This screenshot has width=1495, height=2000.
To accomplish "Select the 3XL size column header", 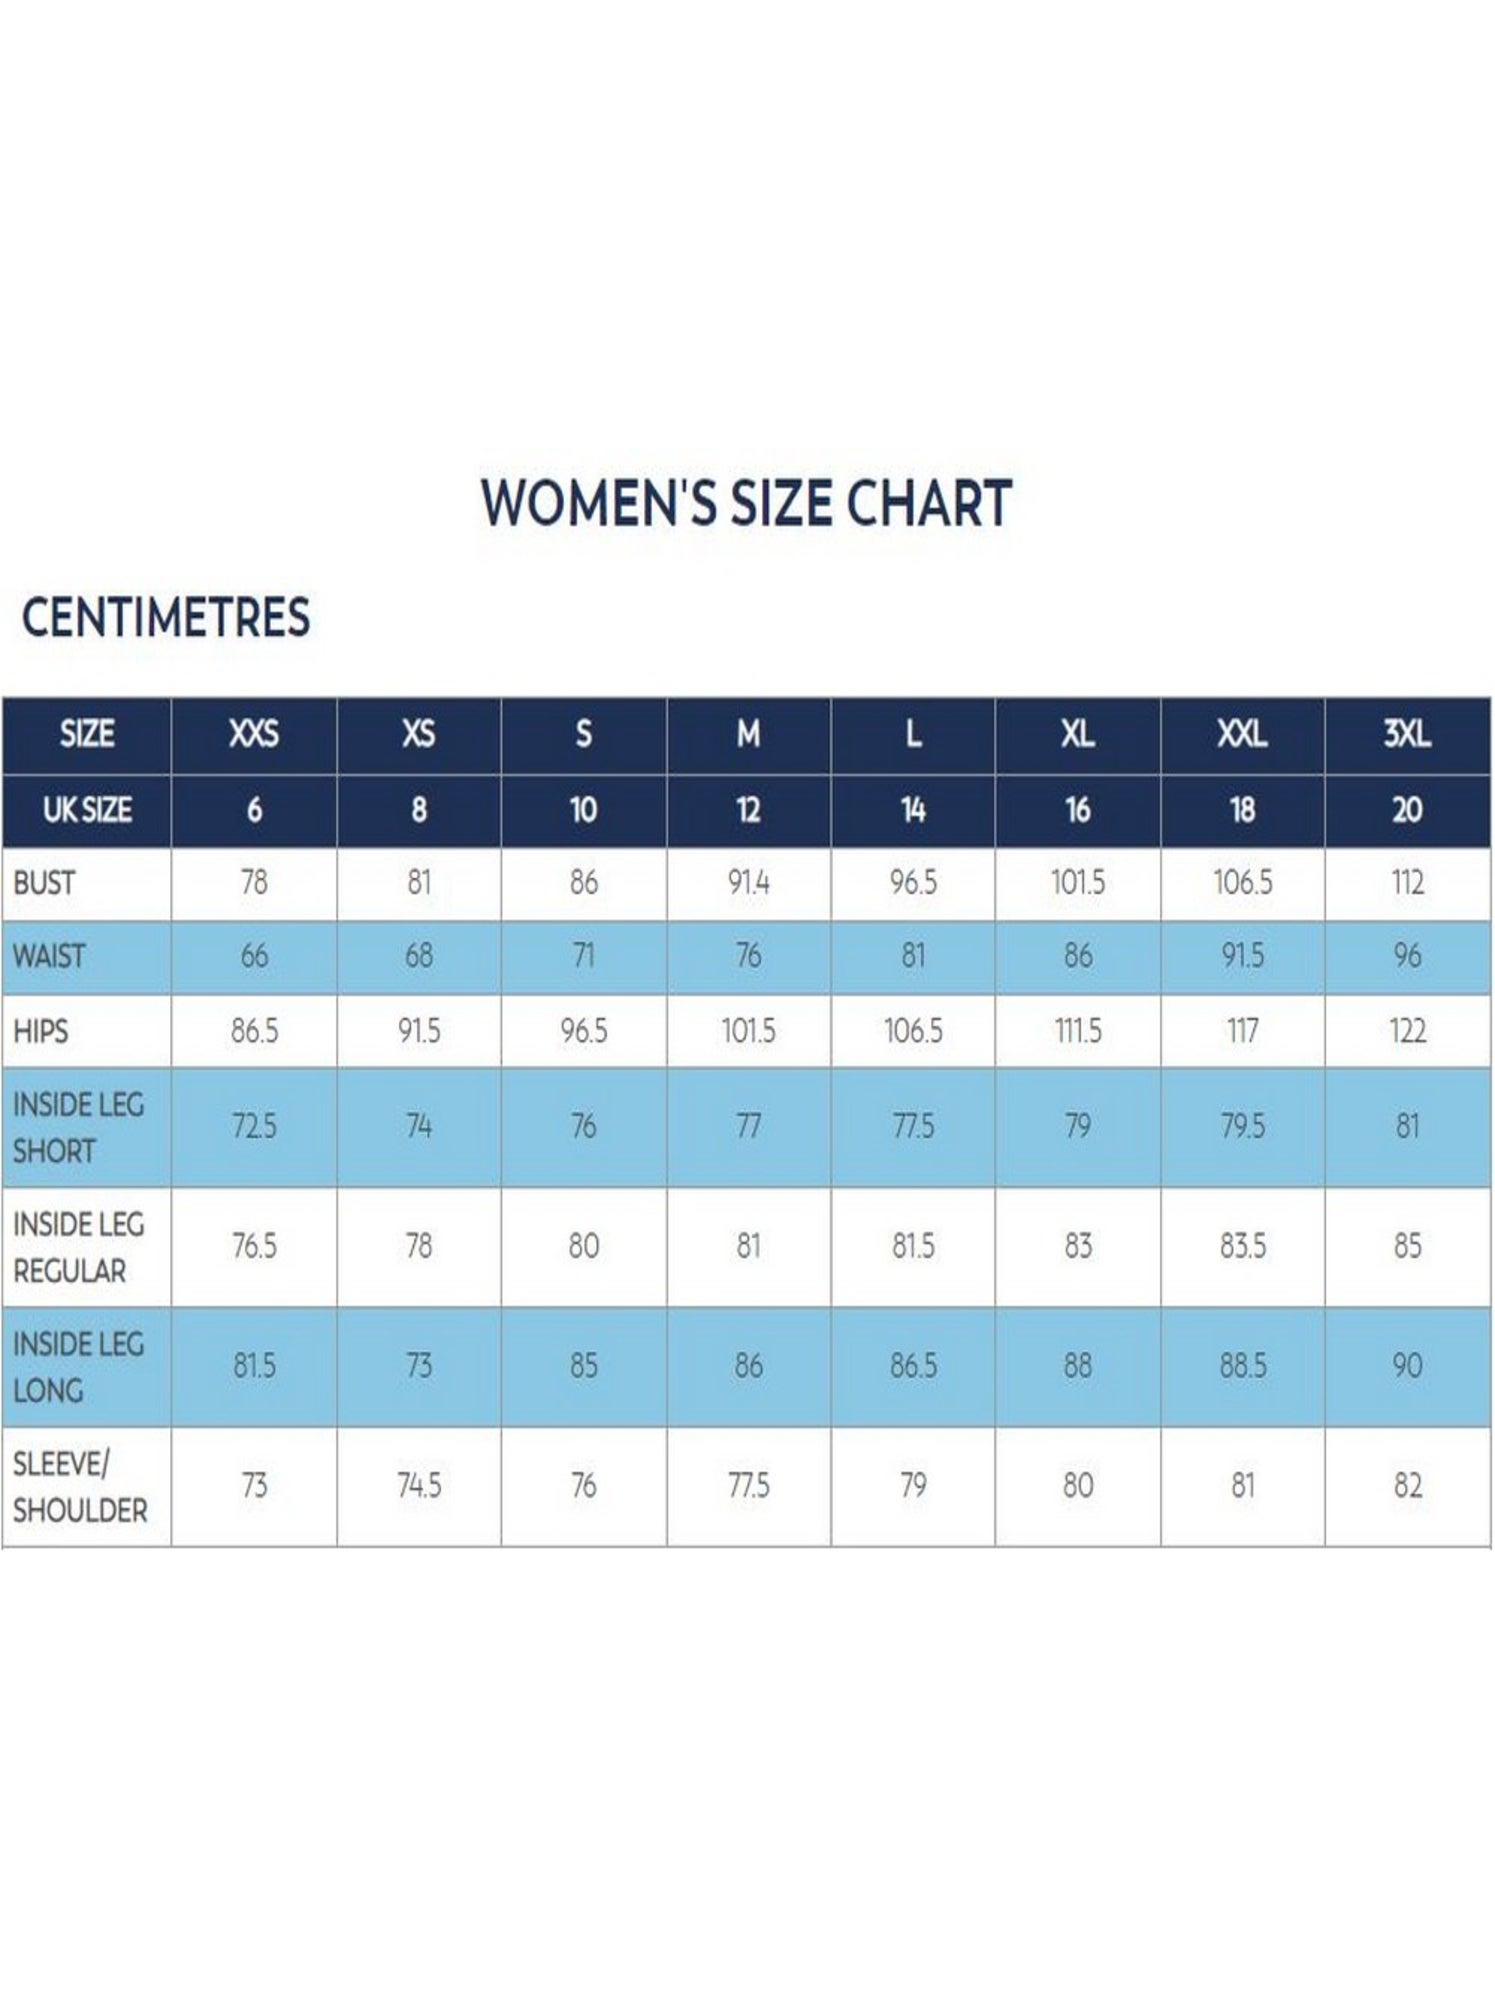I will [1407, 736].
